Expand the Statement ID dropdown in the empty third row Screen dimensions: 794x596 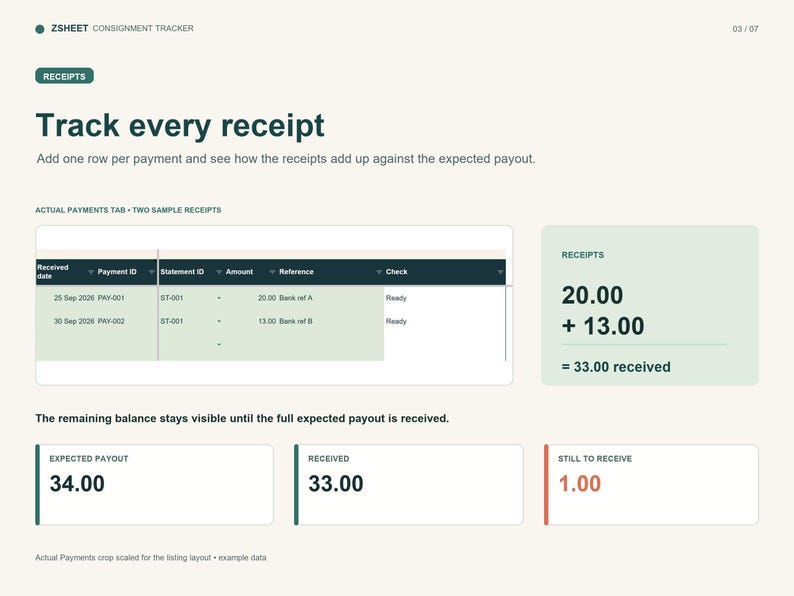pos(219,345)
